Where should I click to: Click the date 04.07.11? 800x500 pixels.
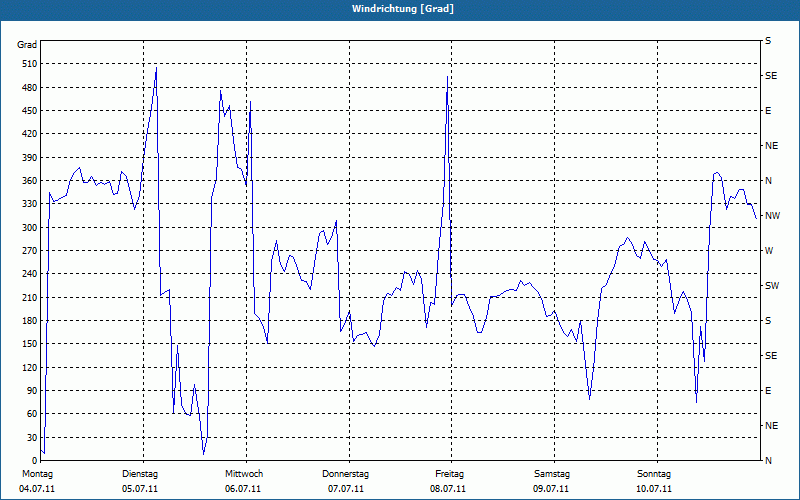pos(37,489)
